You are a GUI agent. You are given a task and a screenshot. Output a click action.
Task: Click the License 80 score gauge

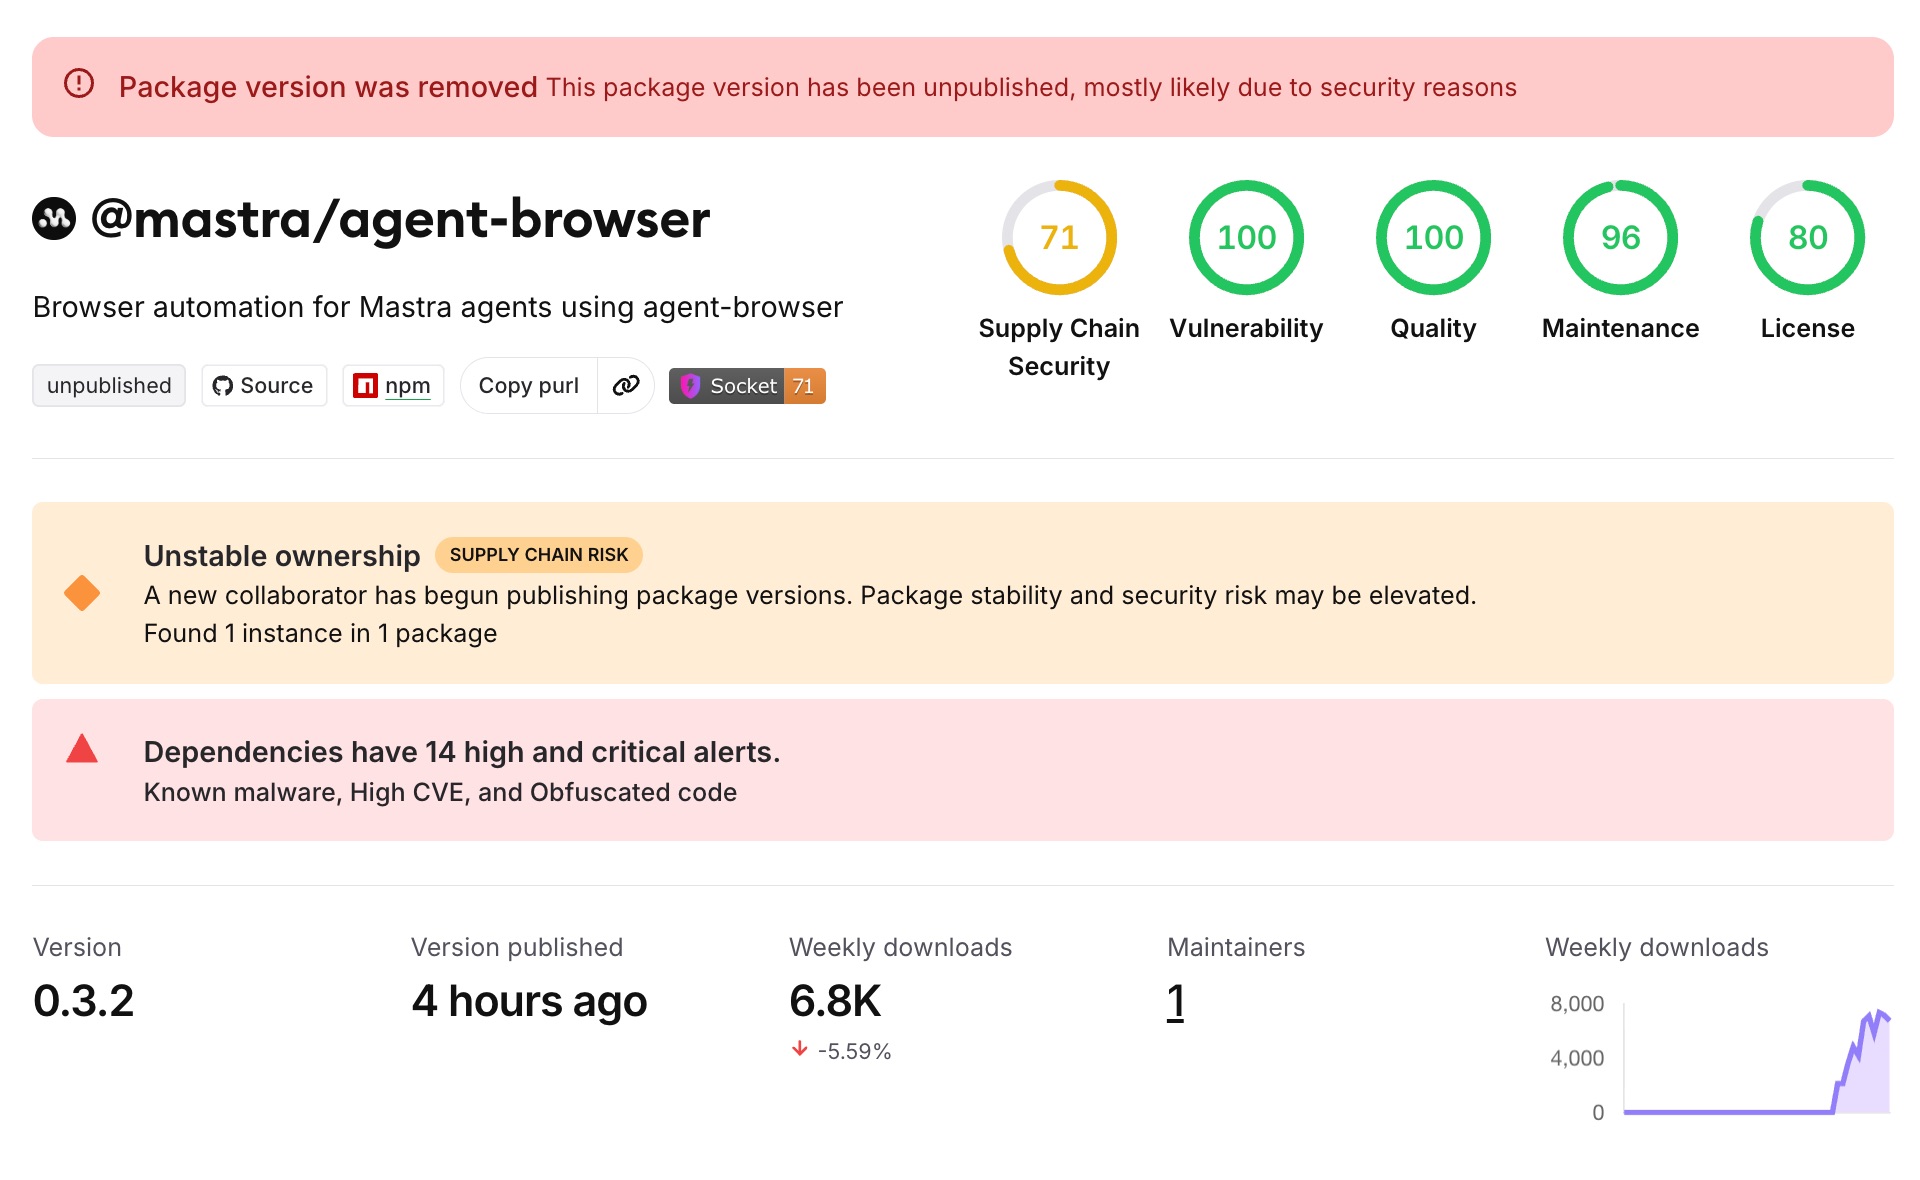(1807, 237)
